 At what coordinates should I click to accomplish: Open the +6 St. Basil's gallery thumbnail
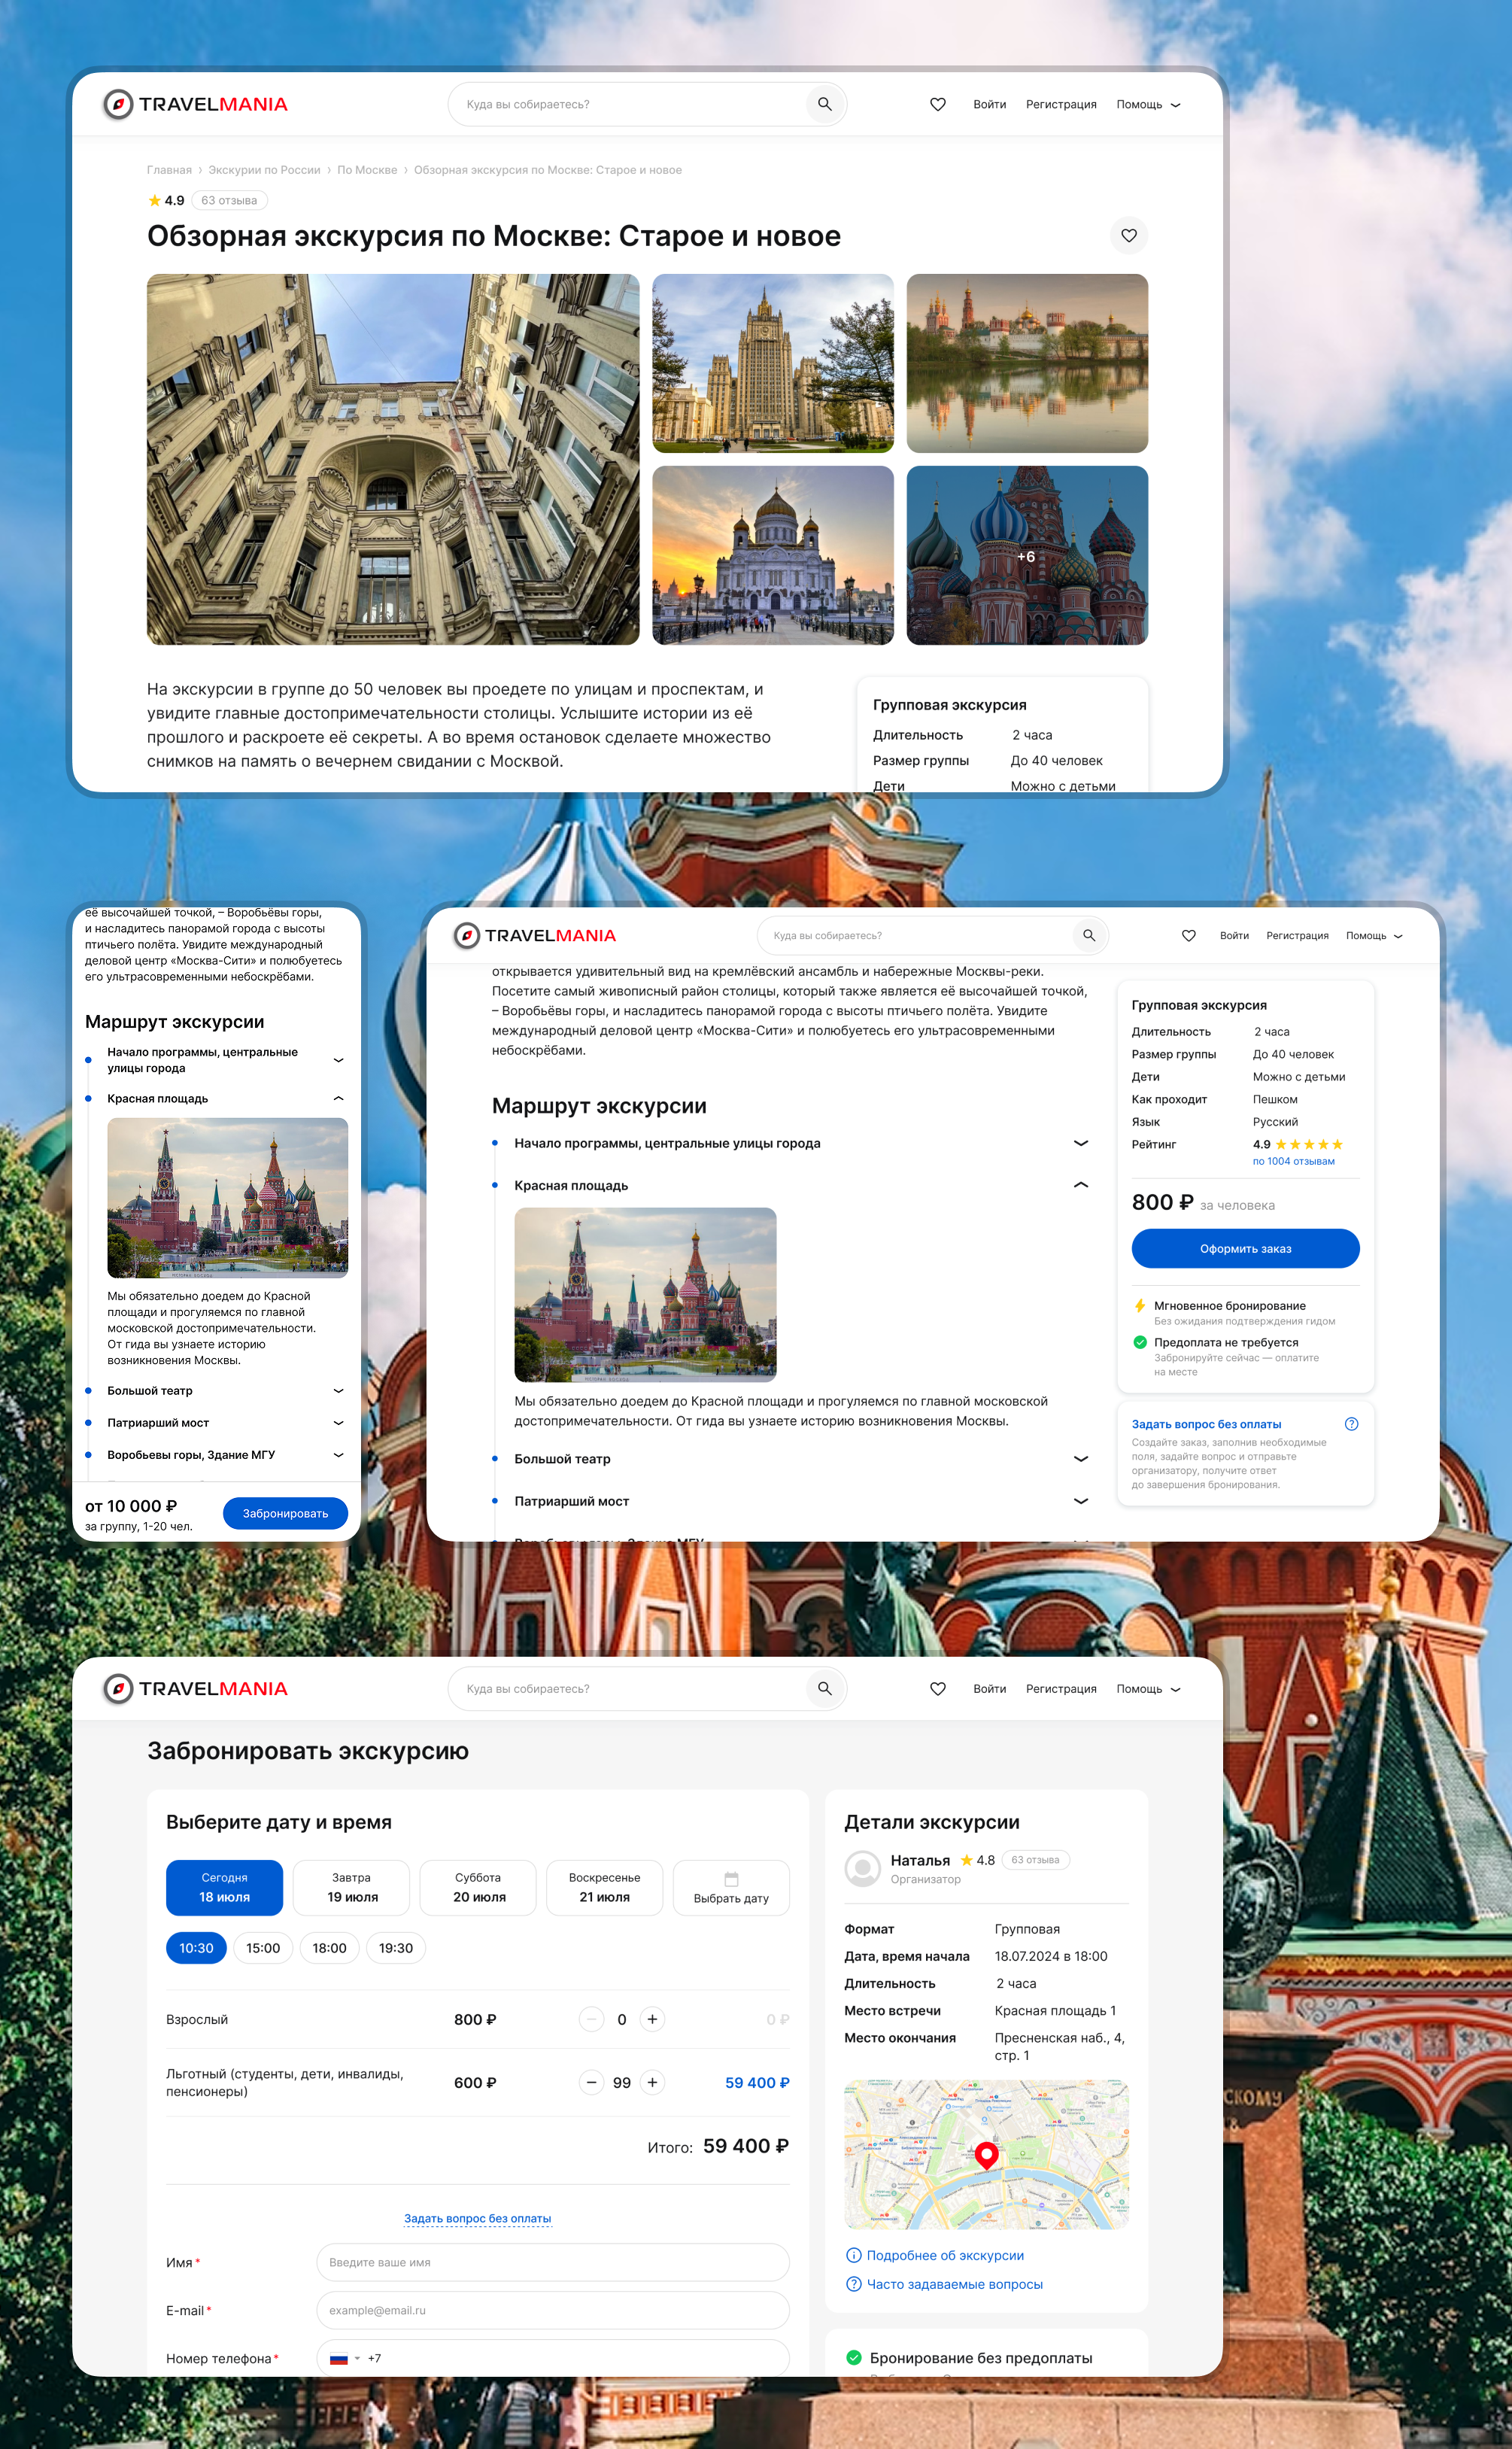point(1027,555)
